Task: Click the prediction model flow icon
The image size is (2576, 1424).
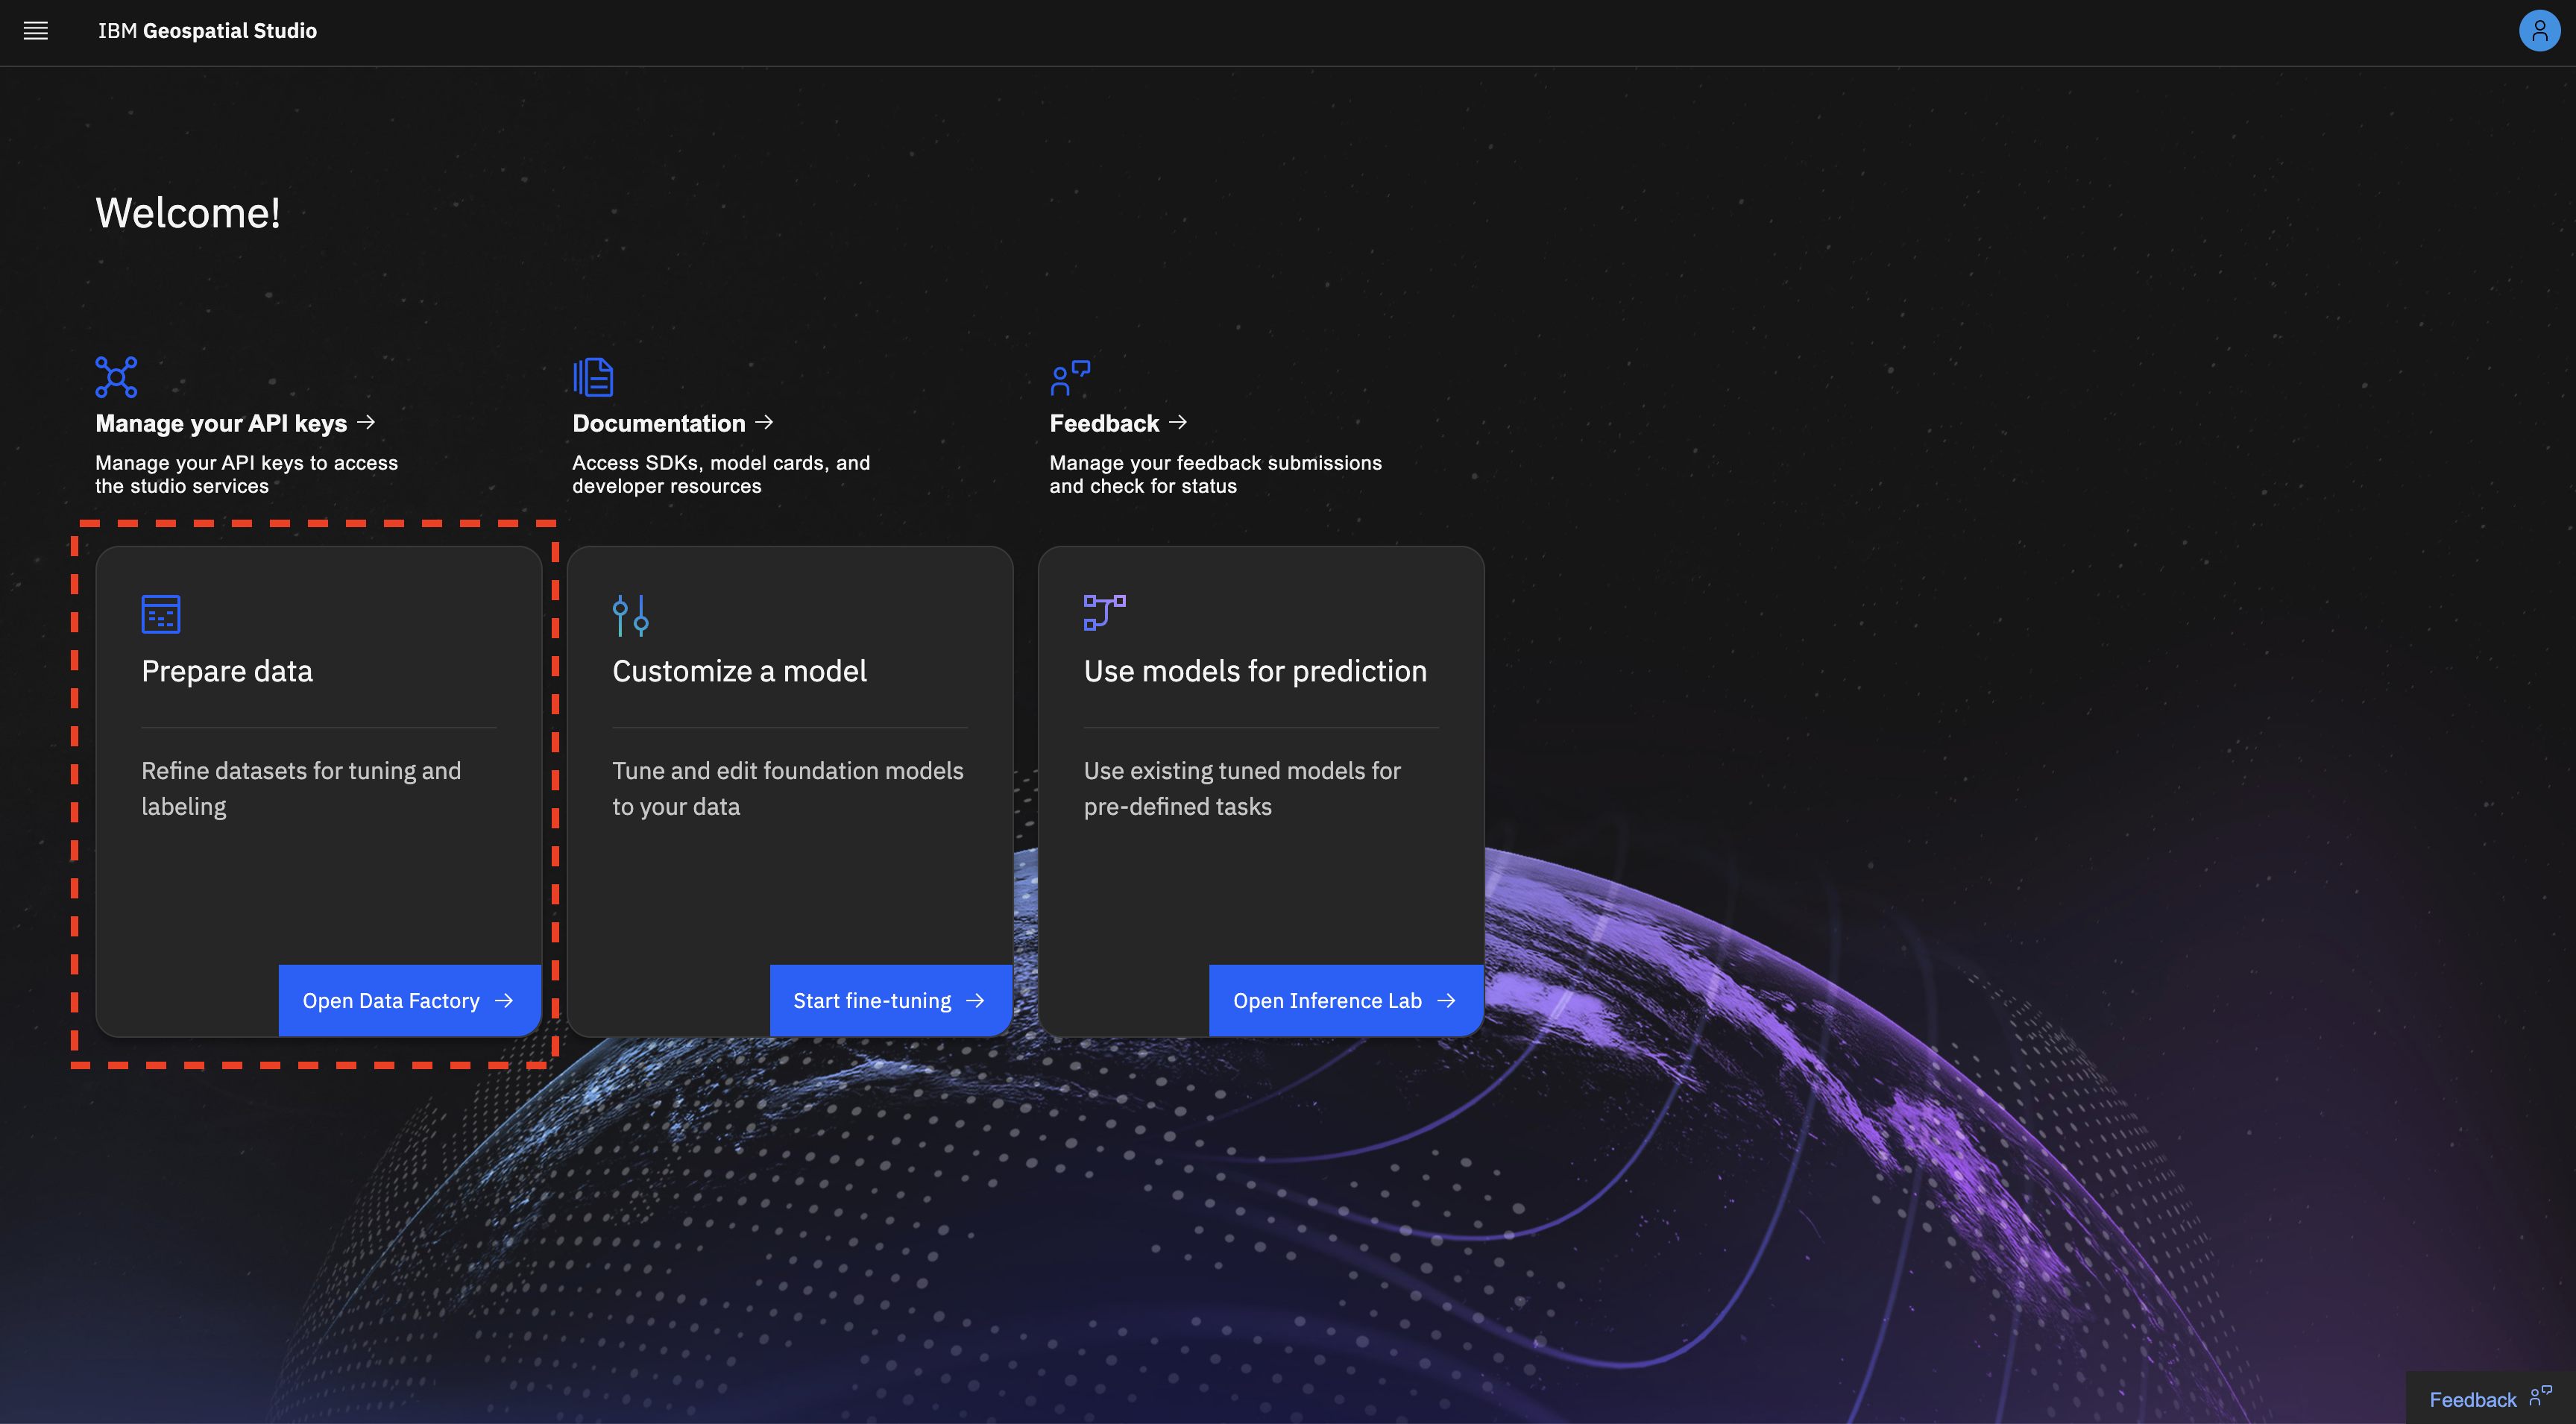Action: (1104, 612)
